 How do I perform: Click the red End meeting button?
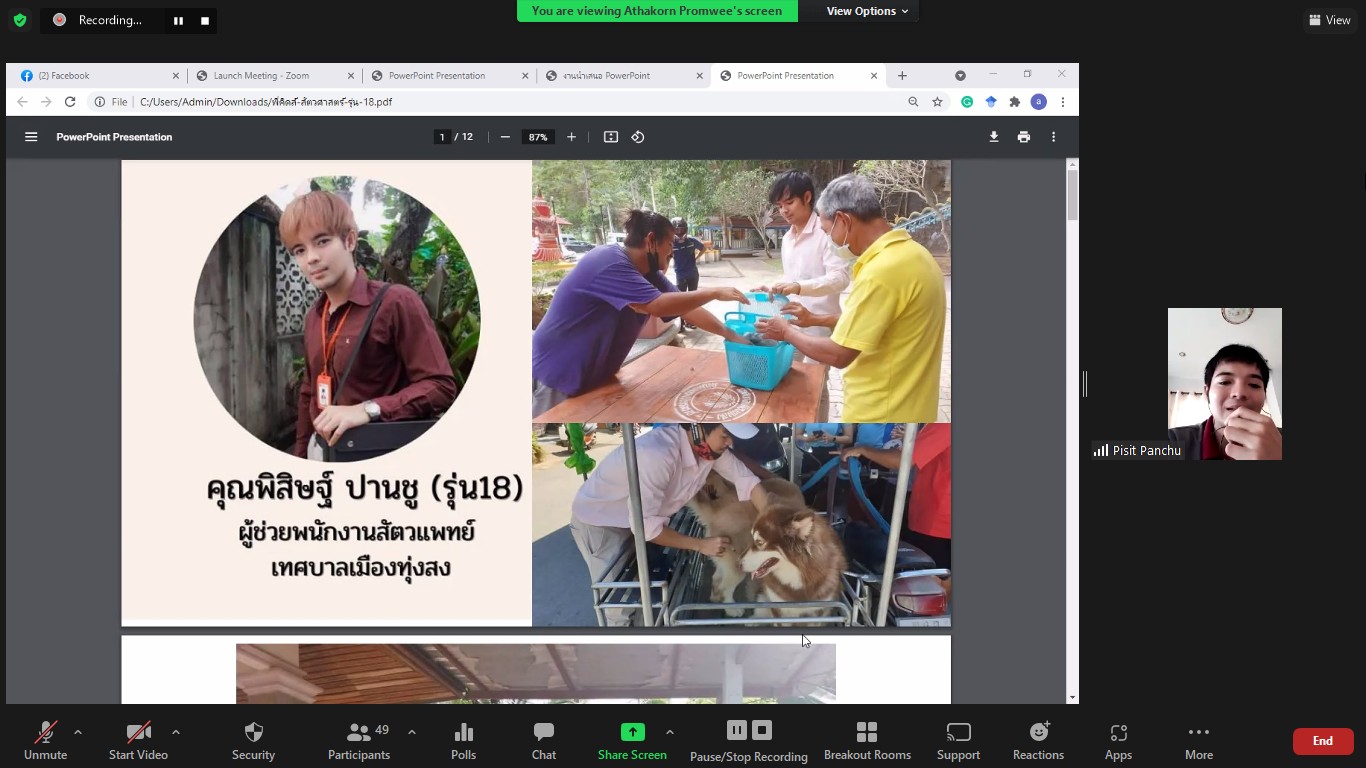point(1322,741)
